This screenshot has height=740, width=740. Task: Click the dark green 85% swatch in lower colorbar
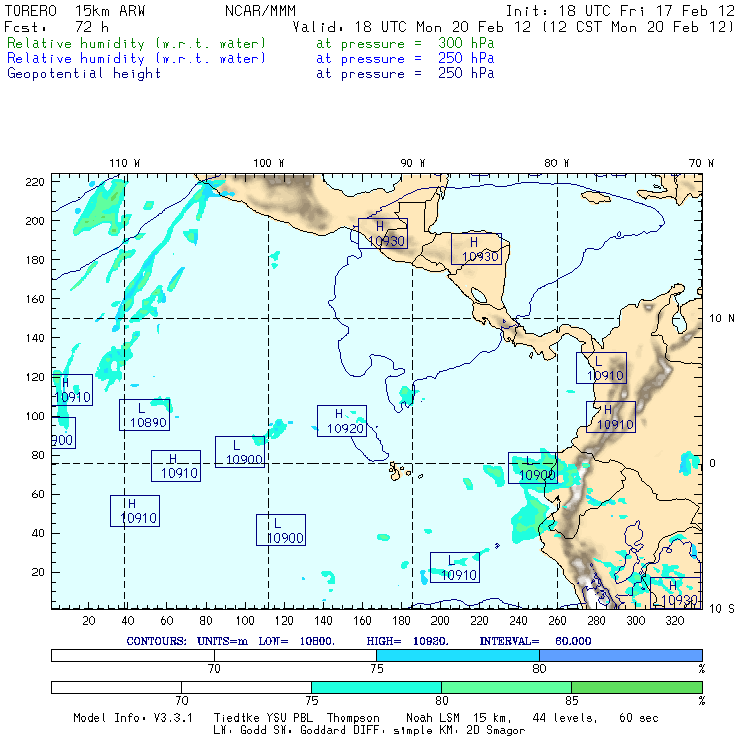pyautogui.click(x=636, y=688)
